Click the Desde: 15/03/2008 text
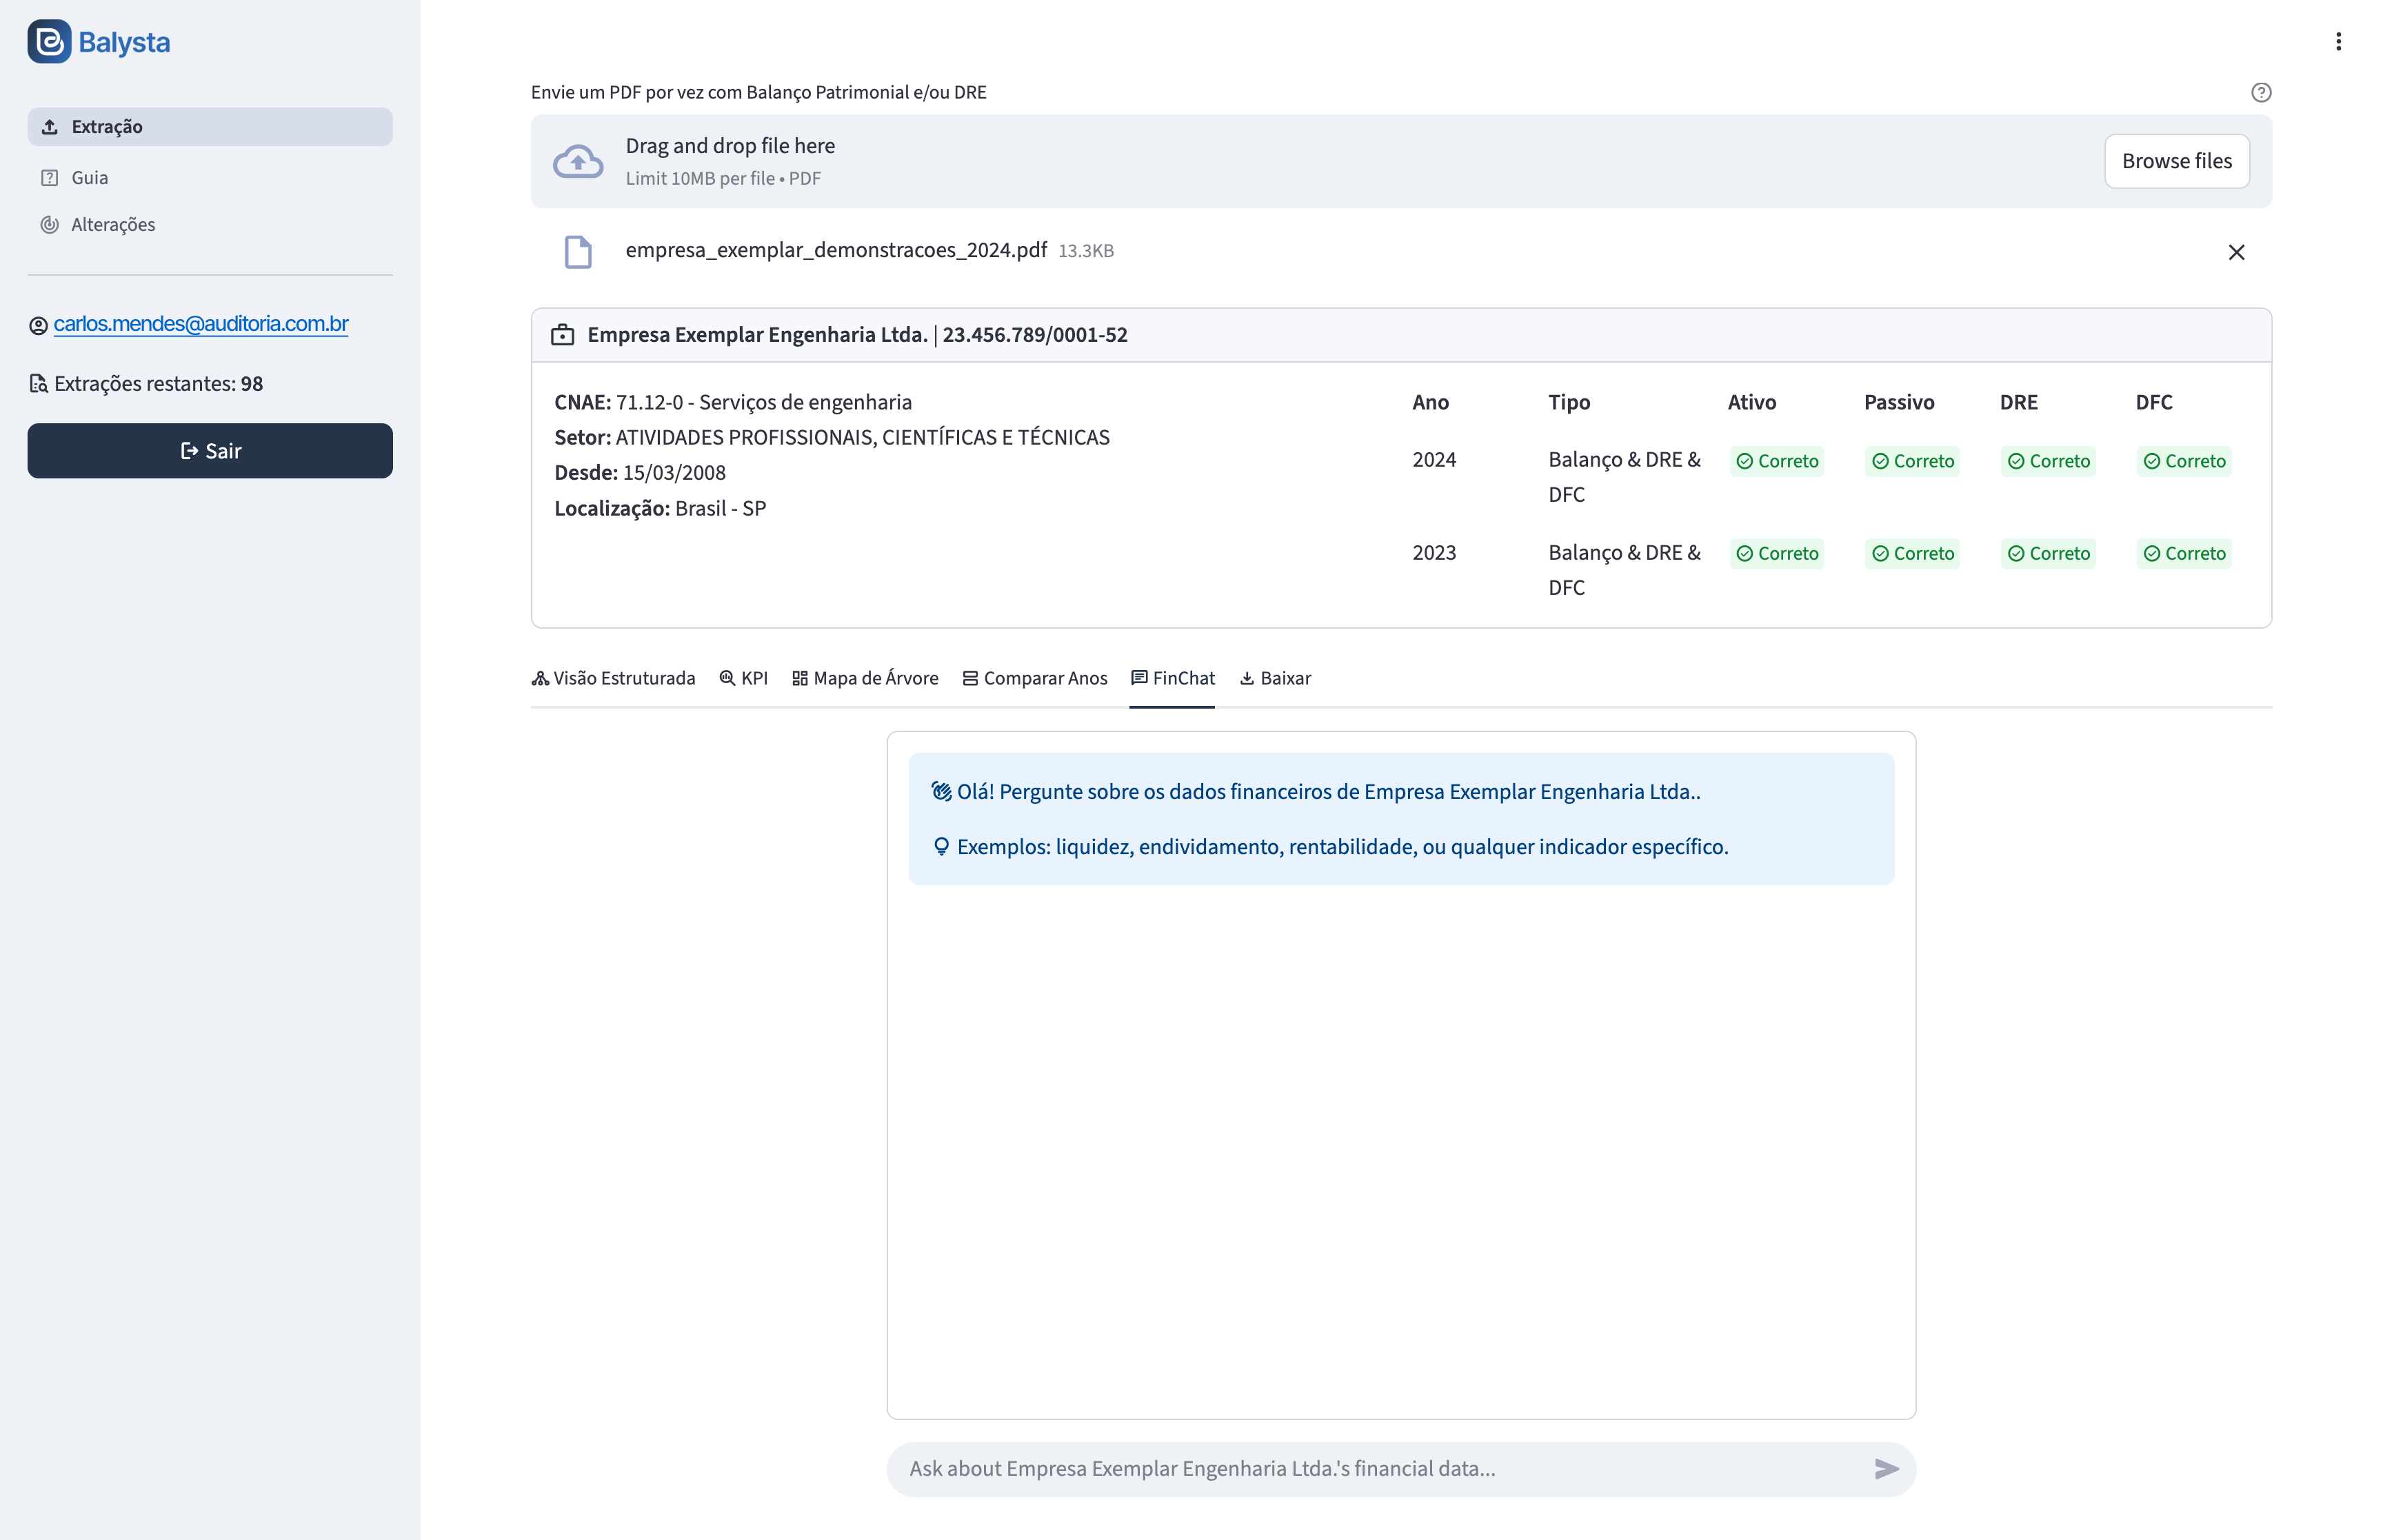This screenshot has width=2383, height=1540. point(640,473)
